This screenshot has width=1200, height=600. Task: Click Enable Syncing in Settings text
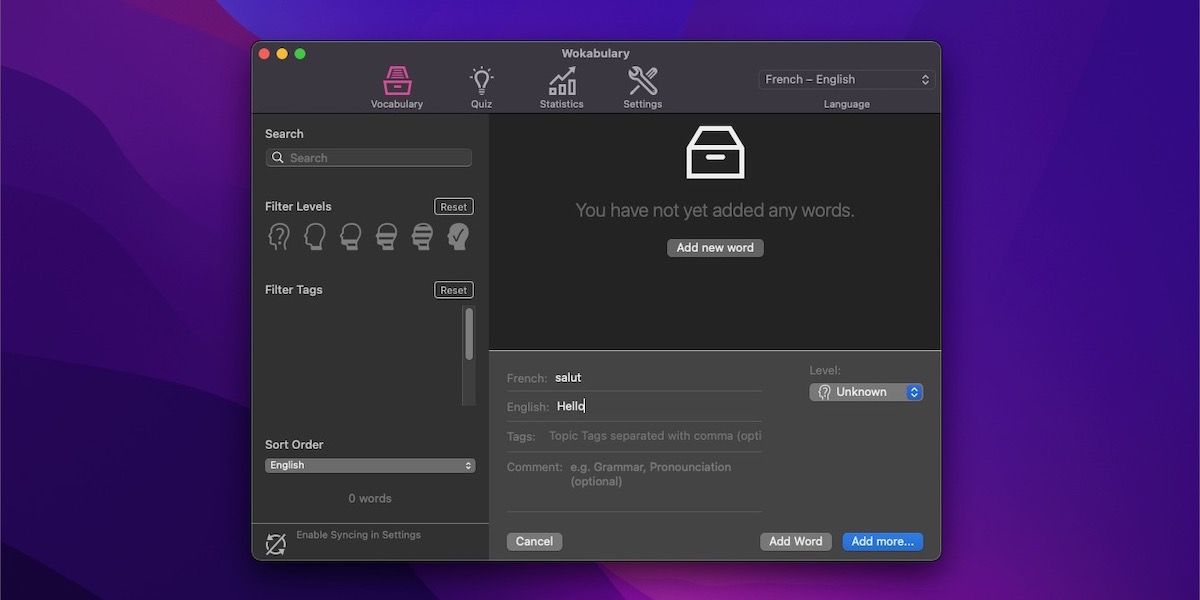358,535
